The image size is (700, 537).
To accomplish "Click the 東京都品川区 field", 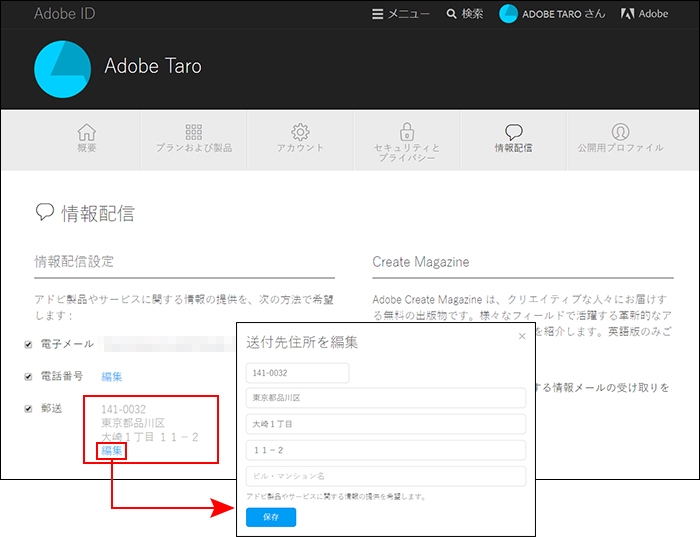I will (x=386, y=398).
